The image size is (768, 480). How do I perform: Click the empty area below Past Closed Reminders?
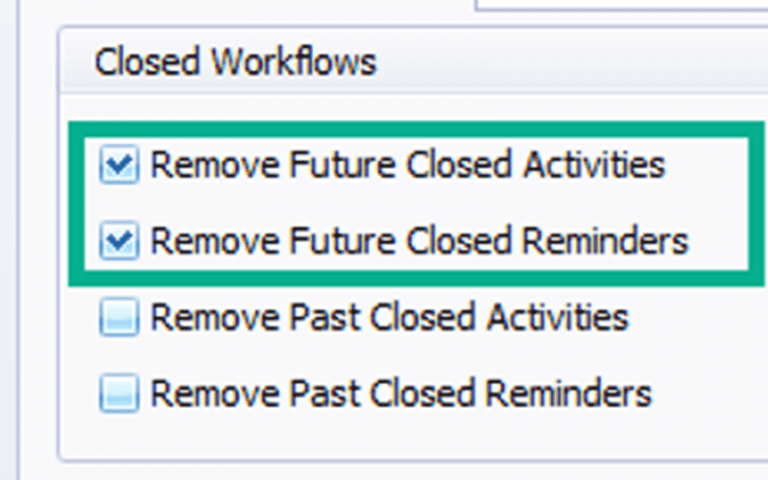click(x=413, y=437)
